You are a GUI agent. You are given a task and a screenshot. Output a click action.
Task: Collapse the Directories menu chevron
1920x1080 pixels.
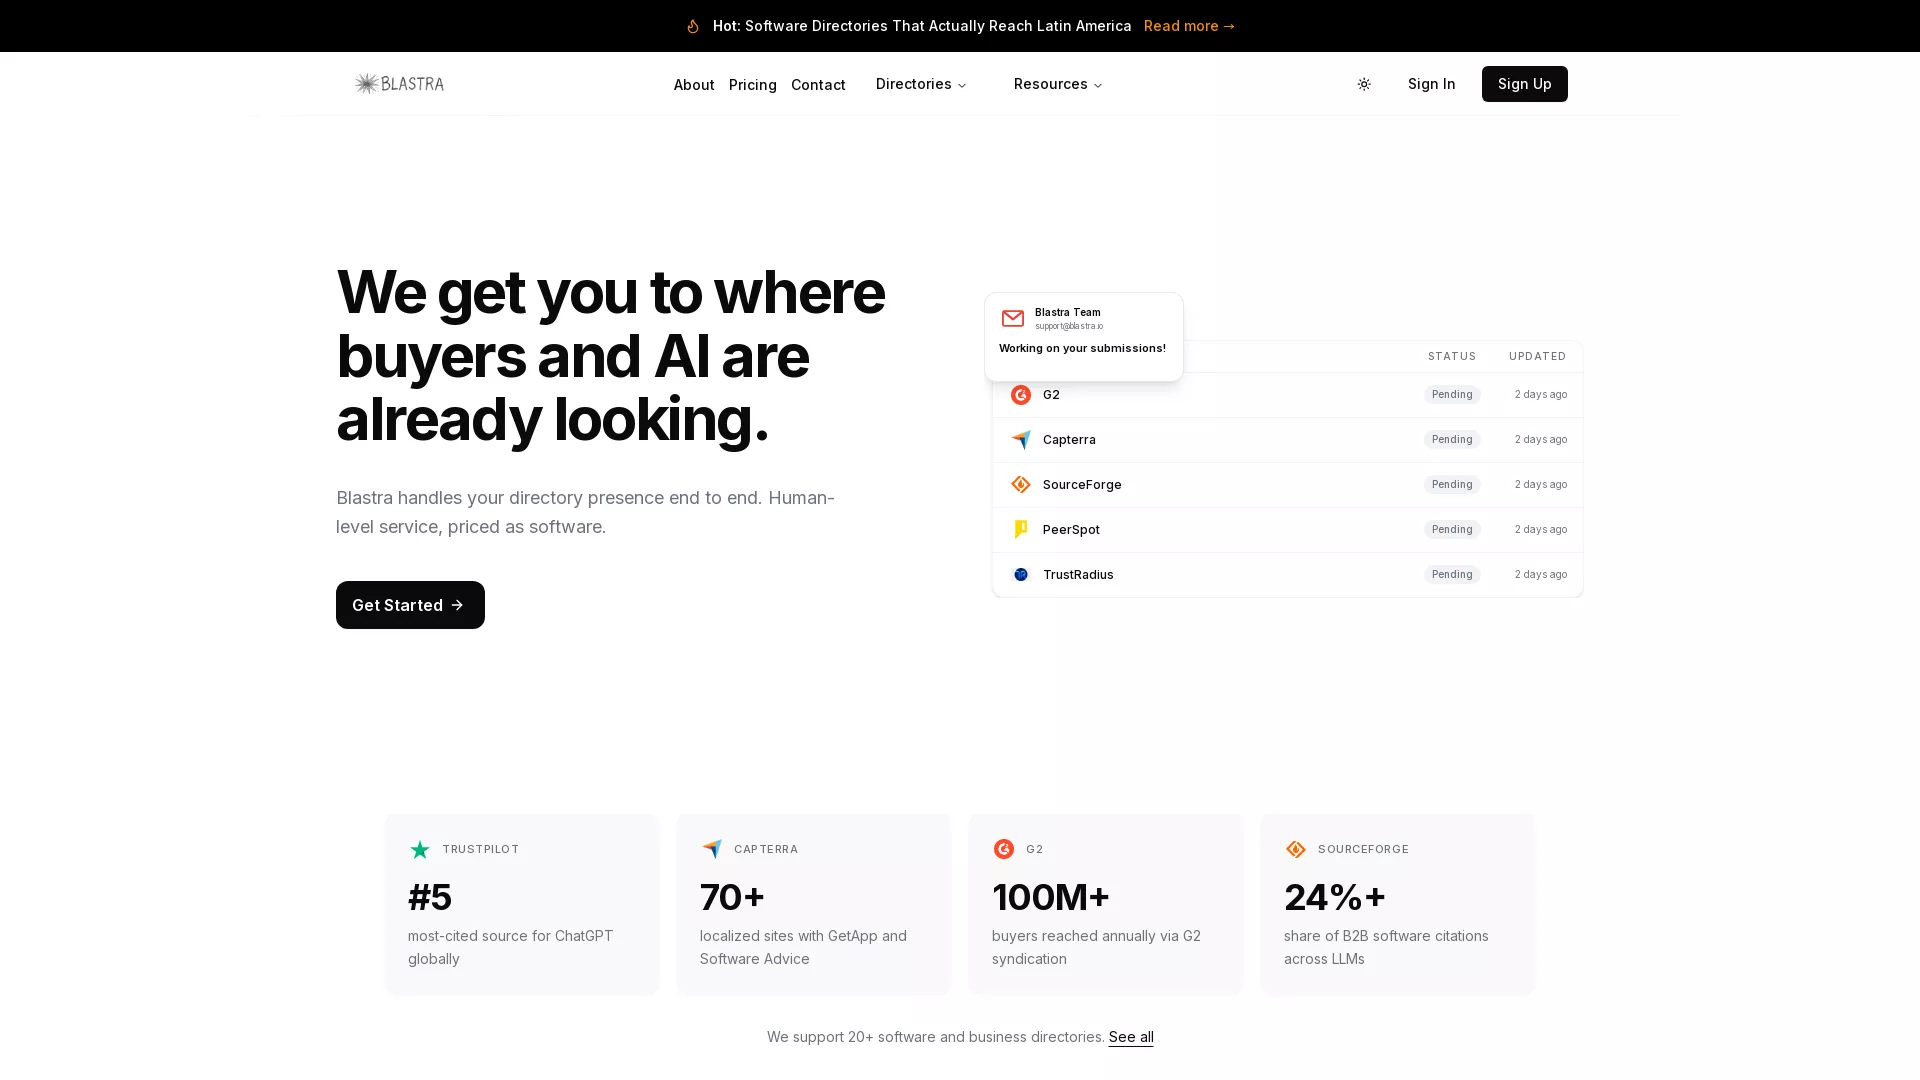(961, 85)
